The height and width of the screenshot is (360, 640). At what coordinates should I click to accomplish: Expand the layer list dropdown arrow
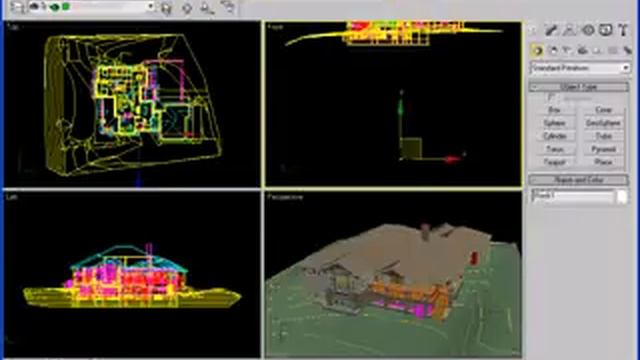tap(150, 7)
